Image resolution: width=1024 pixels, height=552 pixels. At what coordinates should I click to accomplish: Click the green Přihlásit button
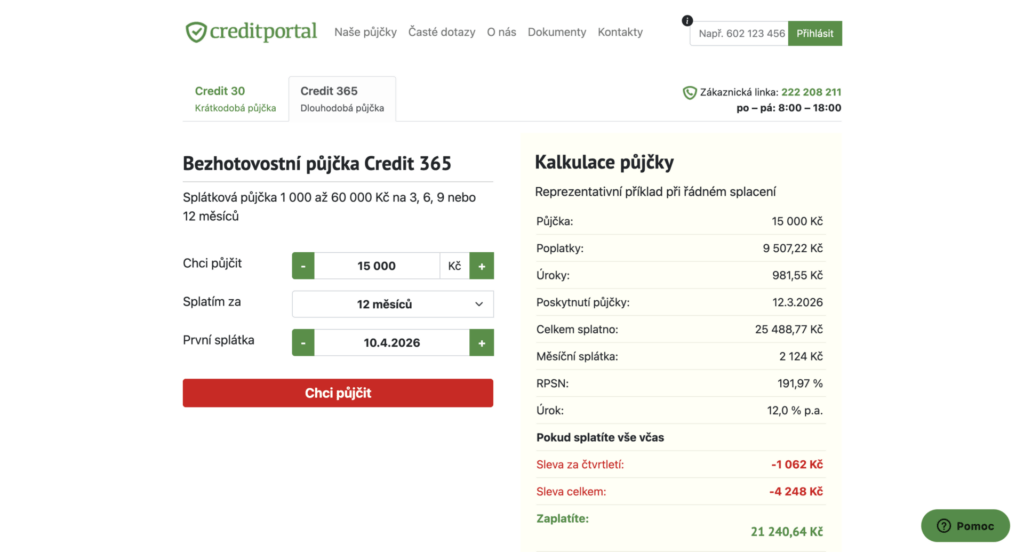pyautogui.click(x=814, y=33)
